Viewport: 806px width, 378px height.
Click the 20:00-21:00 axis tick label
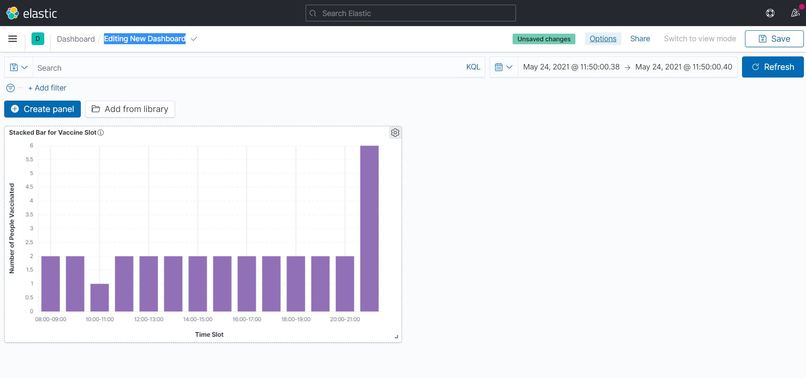(345, 319)
